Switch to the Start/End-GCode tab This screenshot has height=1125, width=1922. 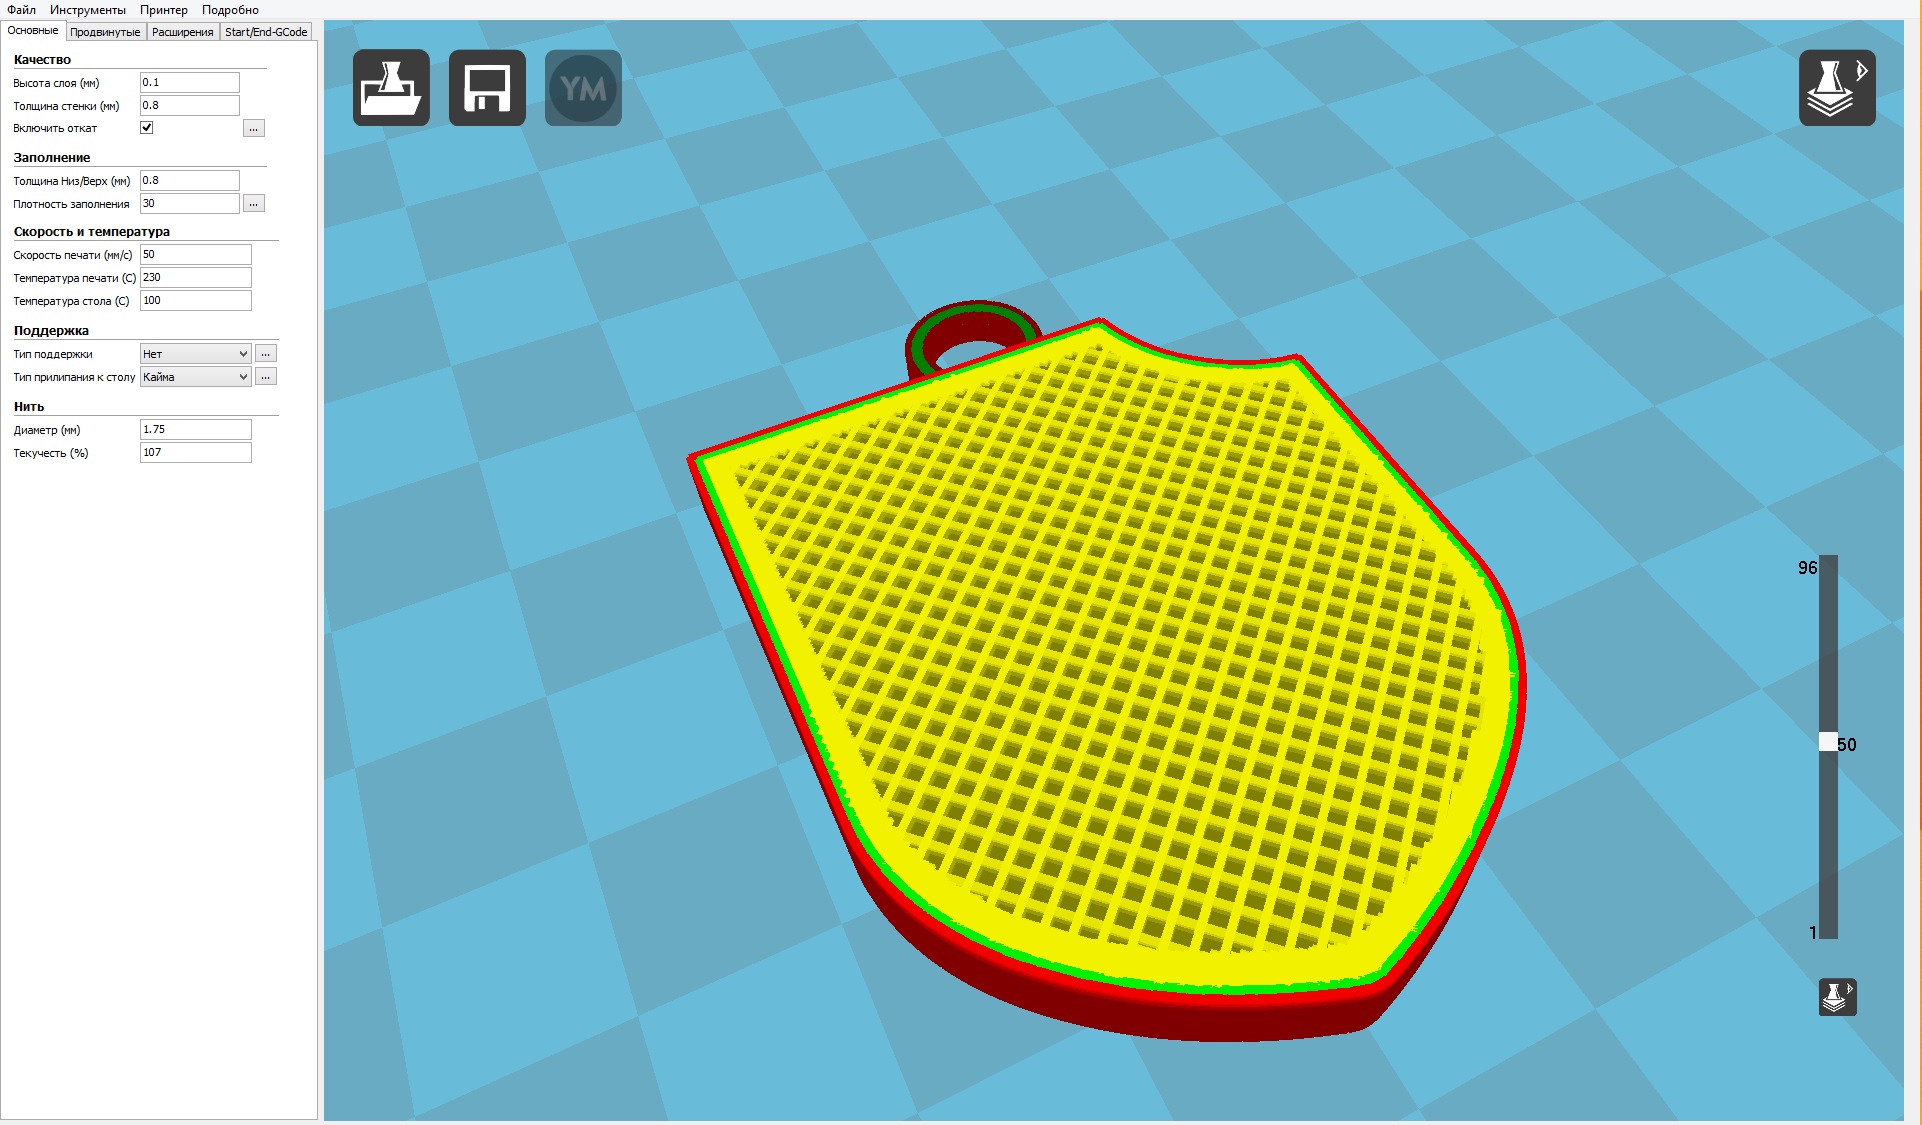pos(266,32)
